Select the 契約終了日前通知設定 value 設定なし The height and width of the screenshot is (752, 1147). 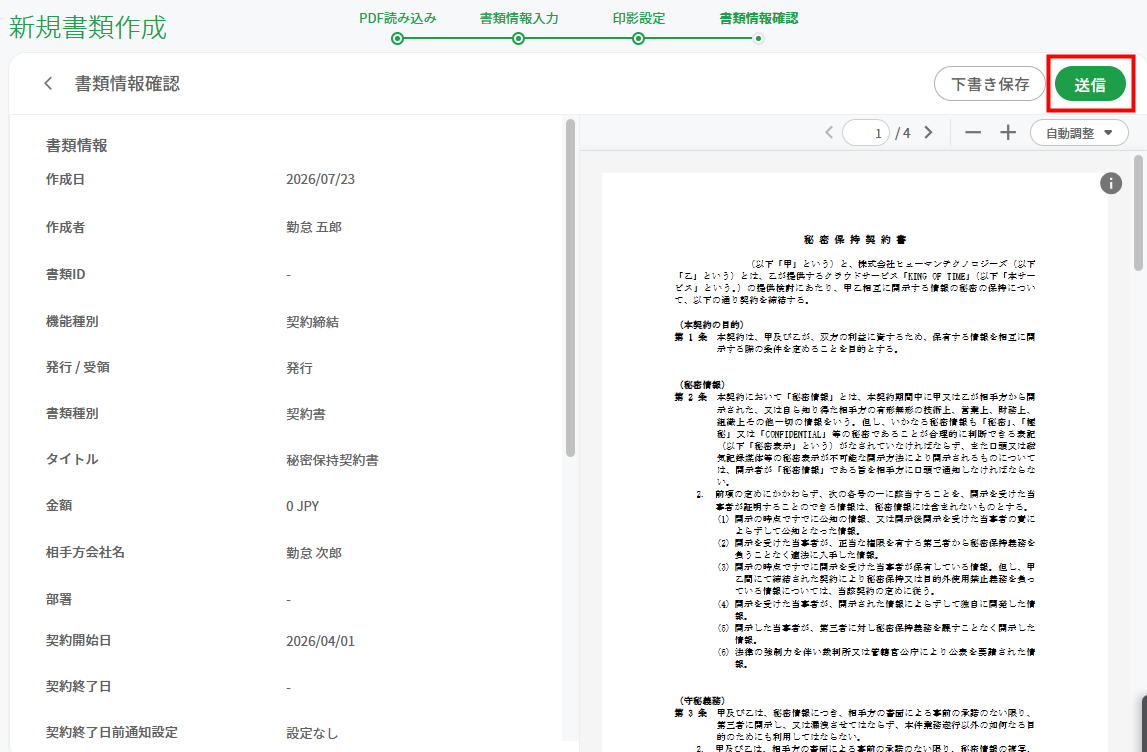(x=312, y=733)
